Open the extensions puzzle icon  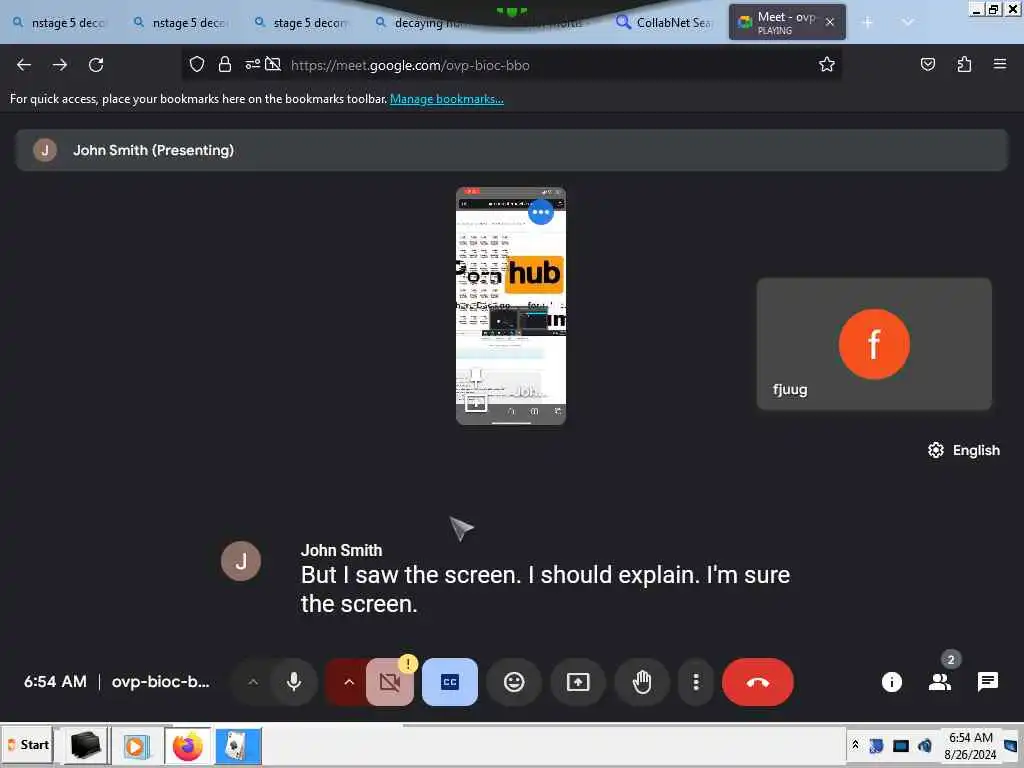pos(964,65)
